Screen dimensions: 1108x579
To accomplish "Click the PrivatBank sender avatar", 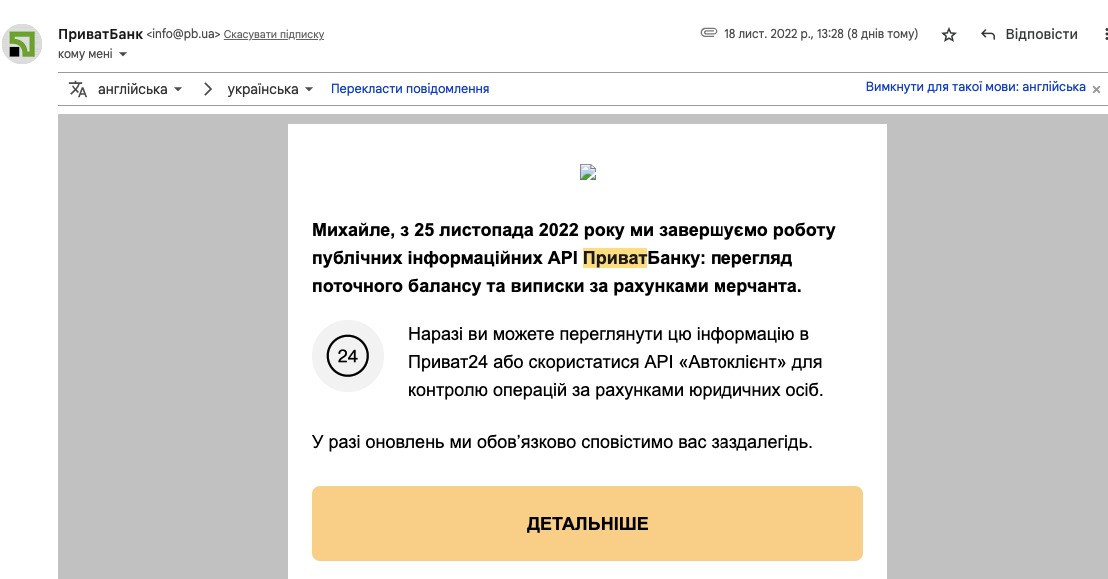I will [21, 44].
